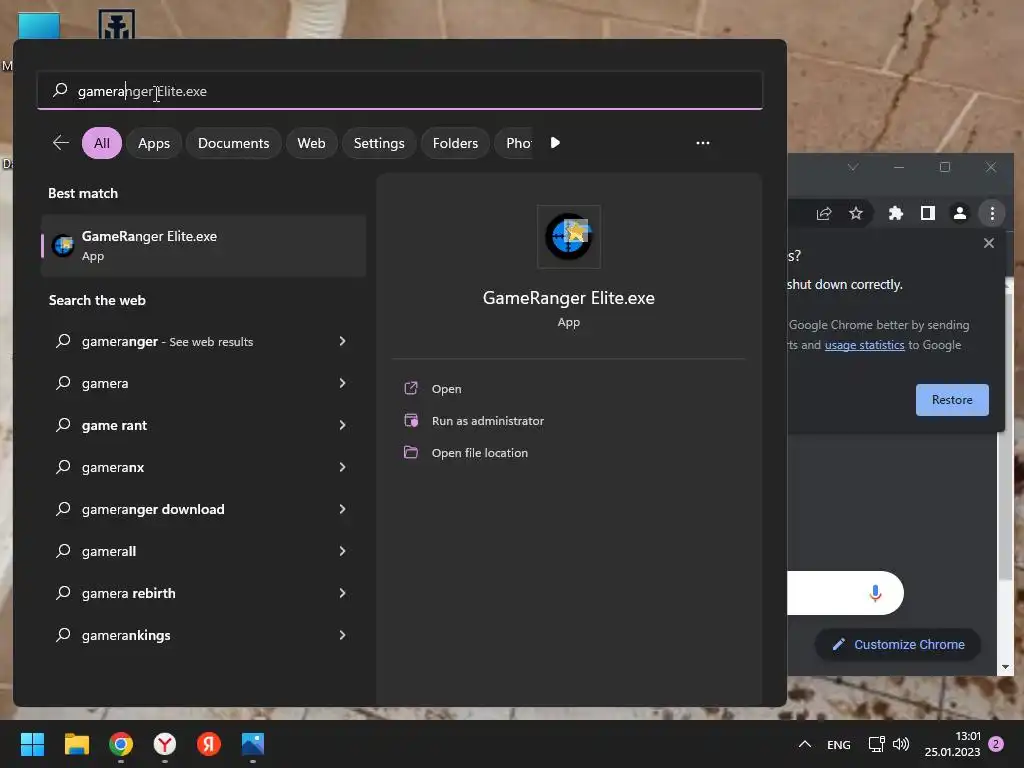This screenshot has width=1024, height=768.
Task: Switch to the Folders filter tab
Action: pyautogui.click(x=455, y=143)
